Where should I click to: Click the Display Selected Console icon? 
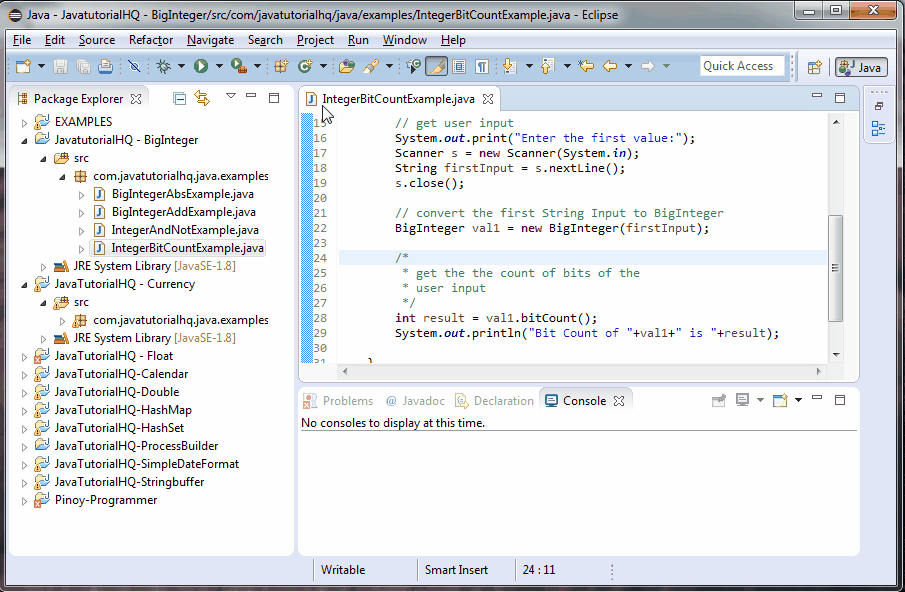[743, 400]
